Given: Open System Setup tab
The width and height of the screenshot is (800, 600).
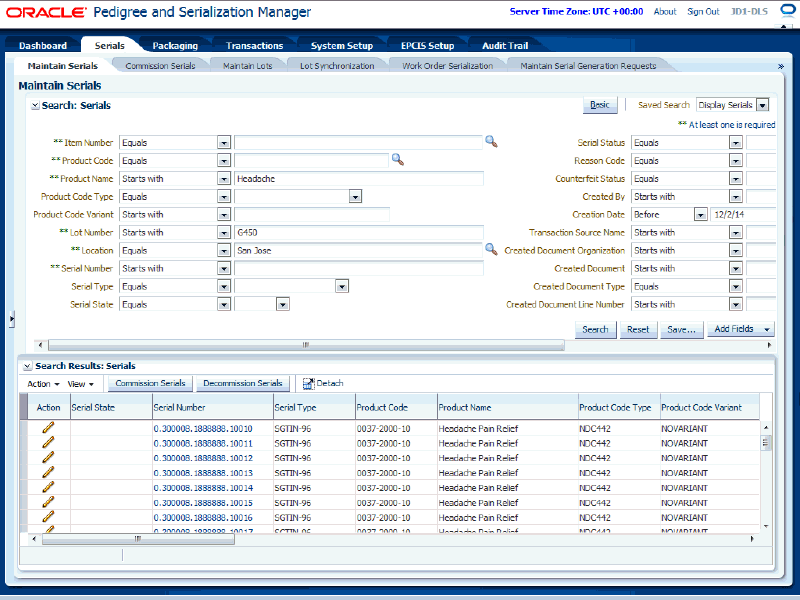Looking at the screenshot, I should [x=342, y=45].
